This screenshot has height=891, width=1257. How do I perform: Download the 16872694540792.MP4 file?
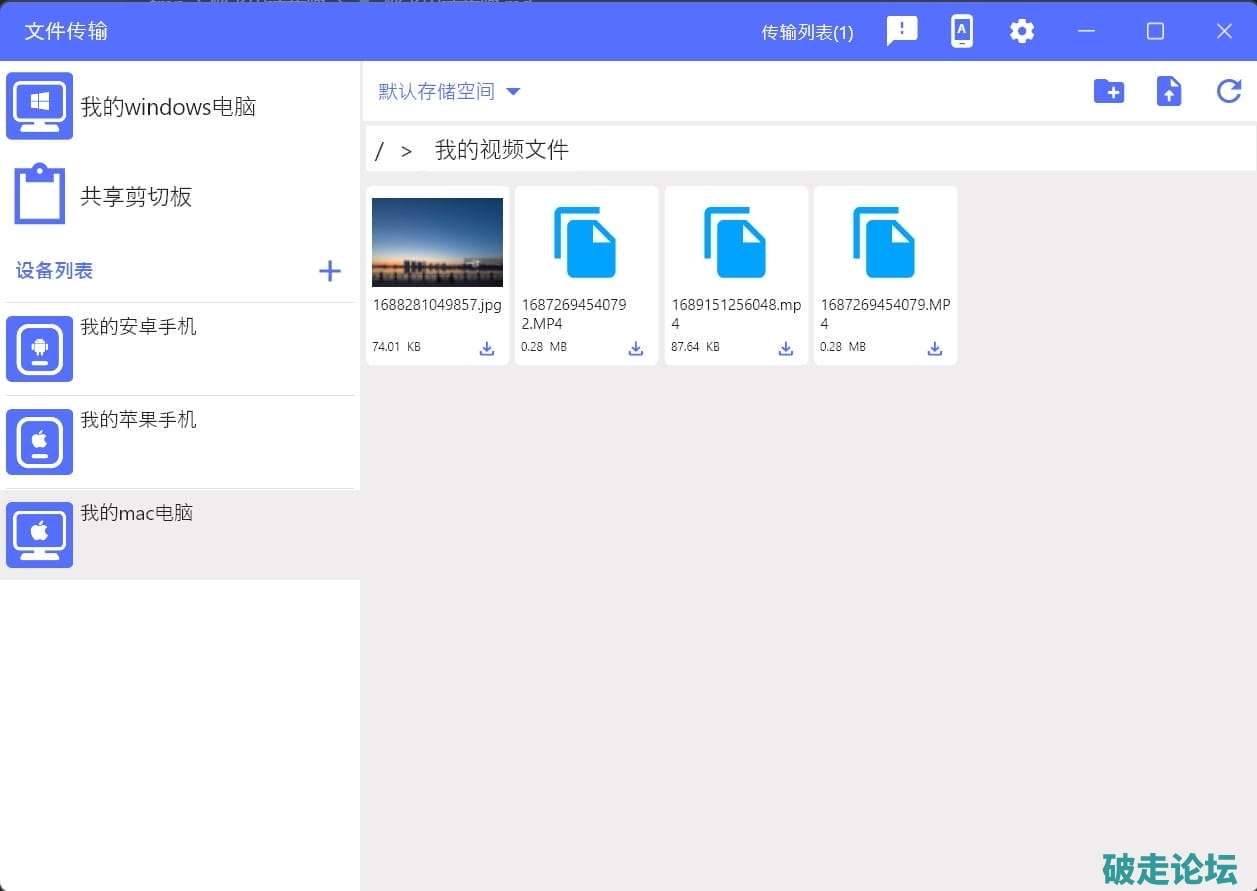pyautogui.click(x=635, y=348)
